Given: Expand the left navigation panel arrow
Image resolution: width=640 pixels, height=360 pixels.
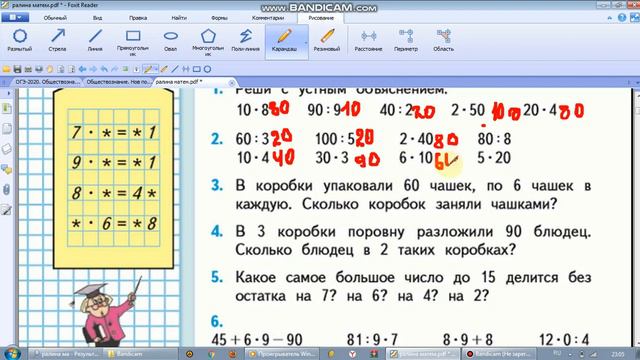Looking at the screenshot, I should tap(8, 93).
